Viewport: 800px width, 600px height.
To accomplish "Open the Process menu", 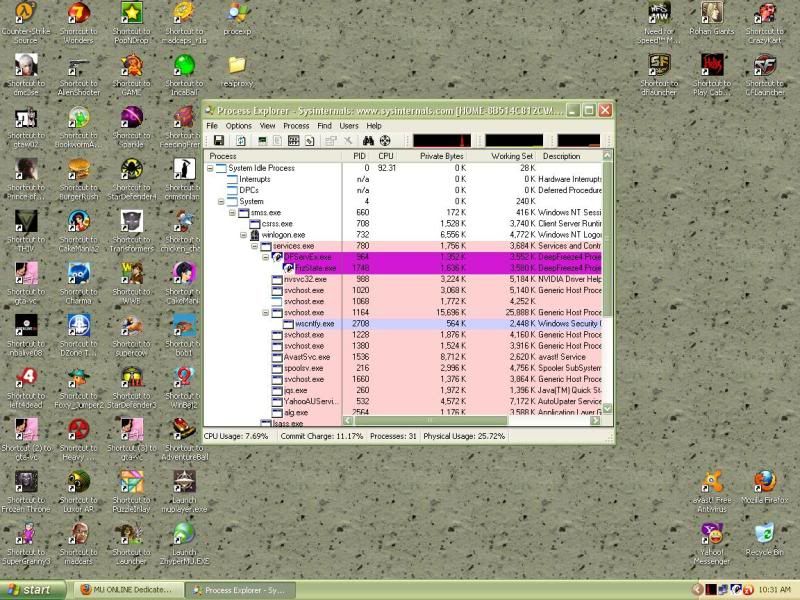I will coord(296,126).
